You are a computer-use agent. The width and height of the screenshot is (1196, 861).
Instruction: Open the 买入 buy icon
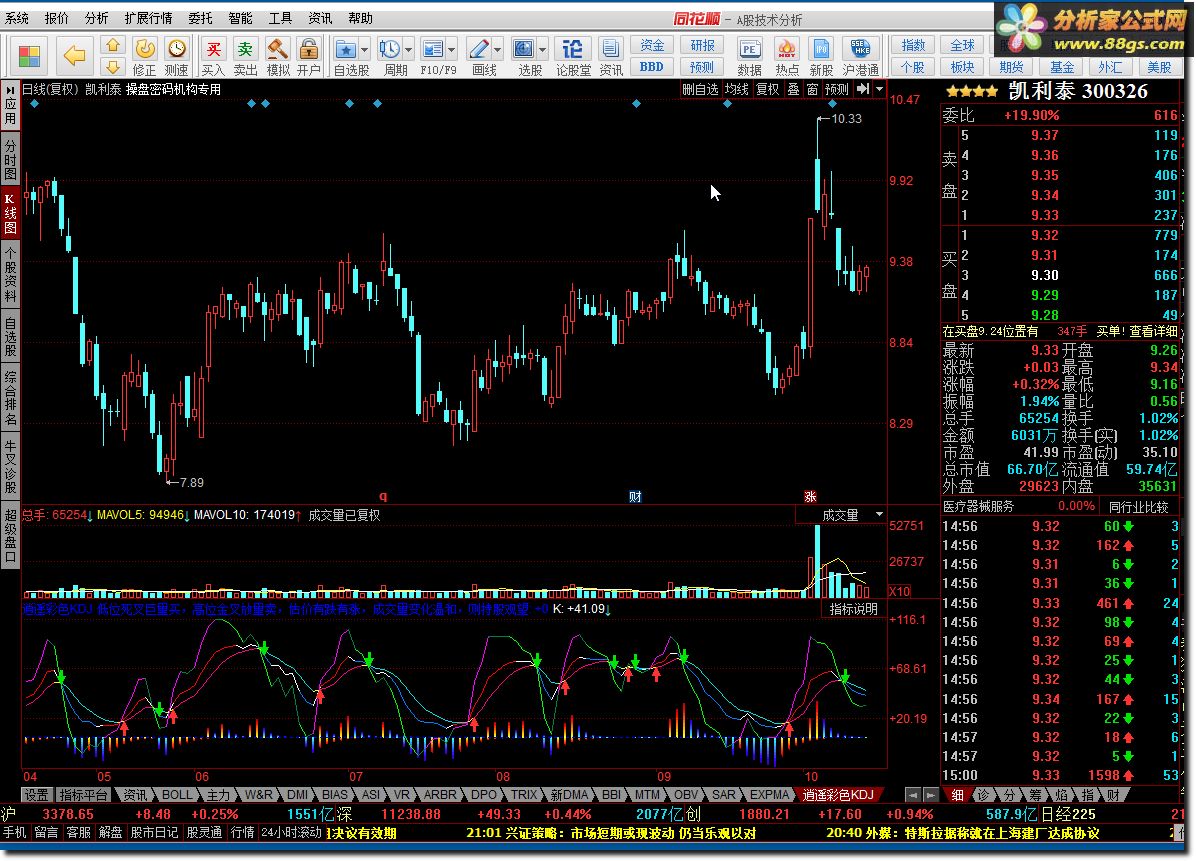coord(213,50)
